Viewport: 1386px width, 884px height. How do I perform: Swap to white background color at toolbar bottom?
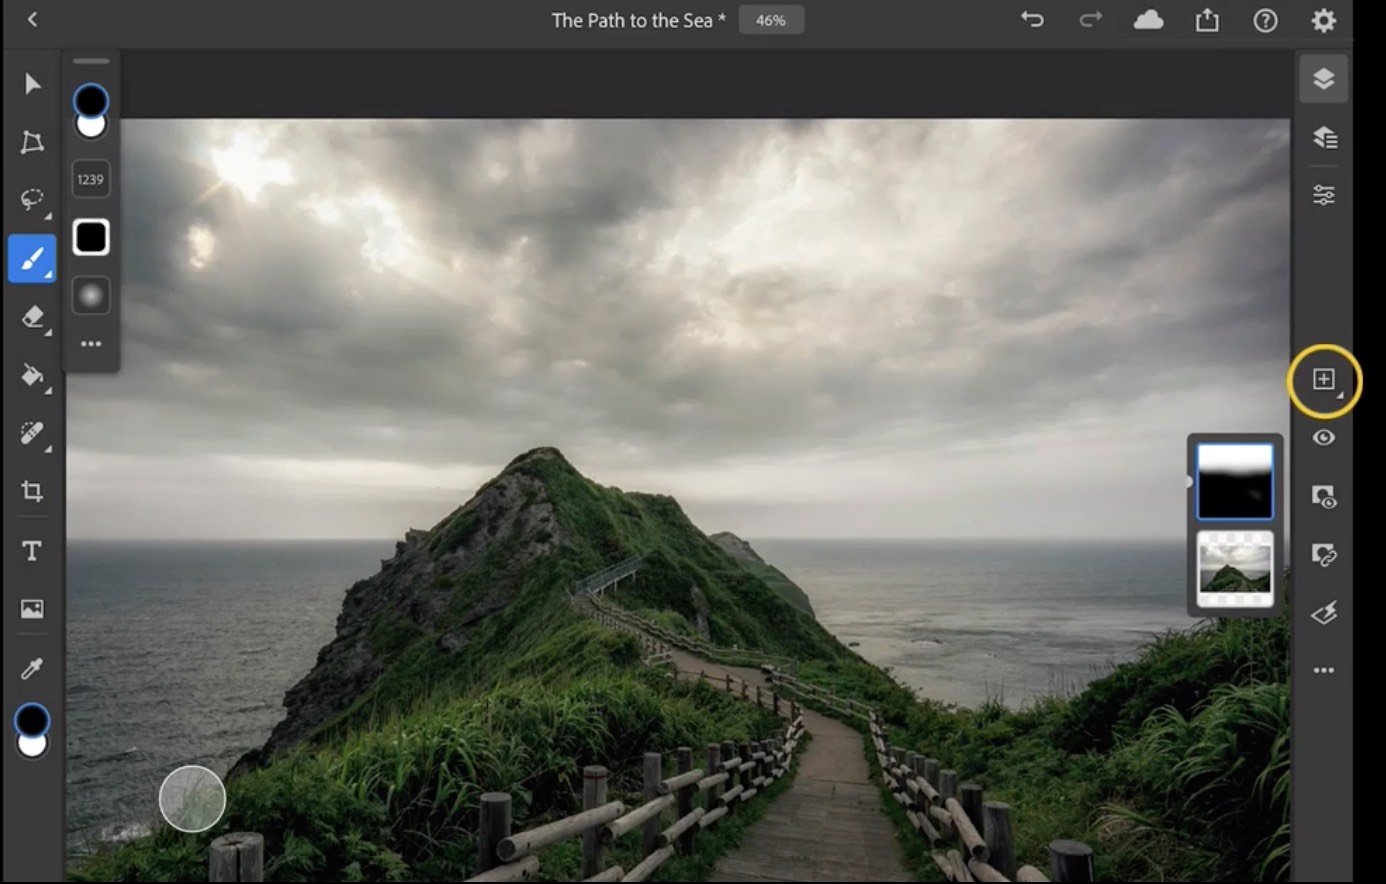point(32,746)
